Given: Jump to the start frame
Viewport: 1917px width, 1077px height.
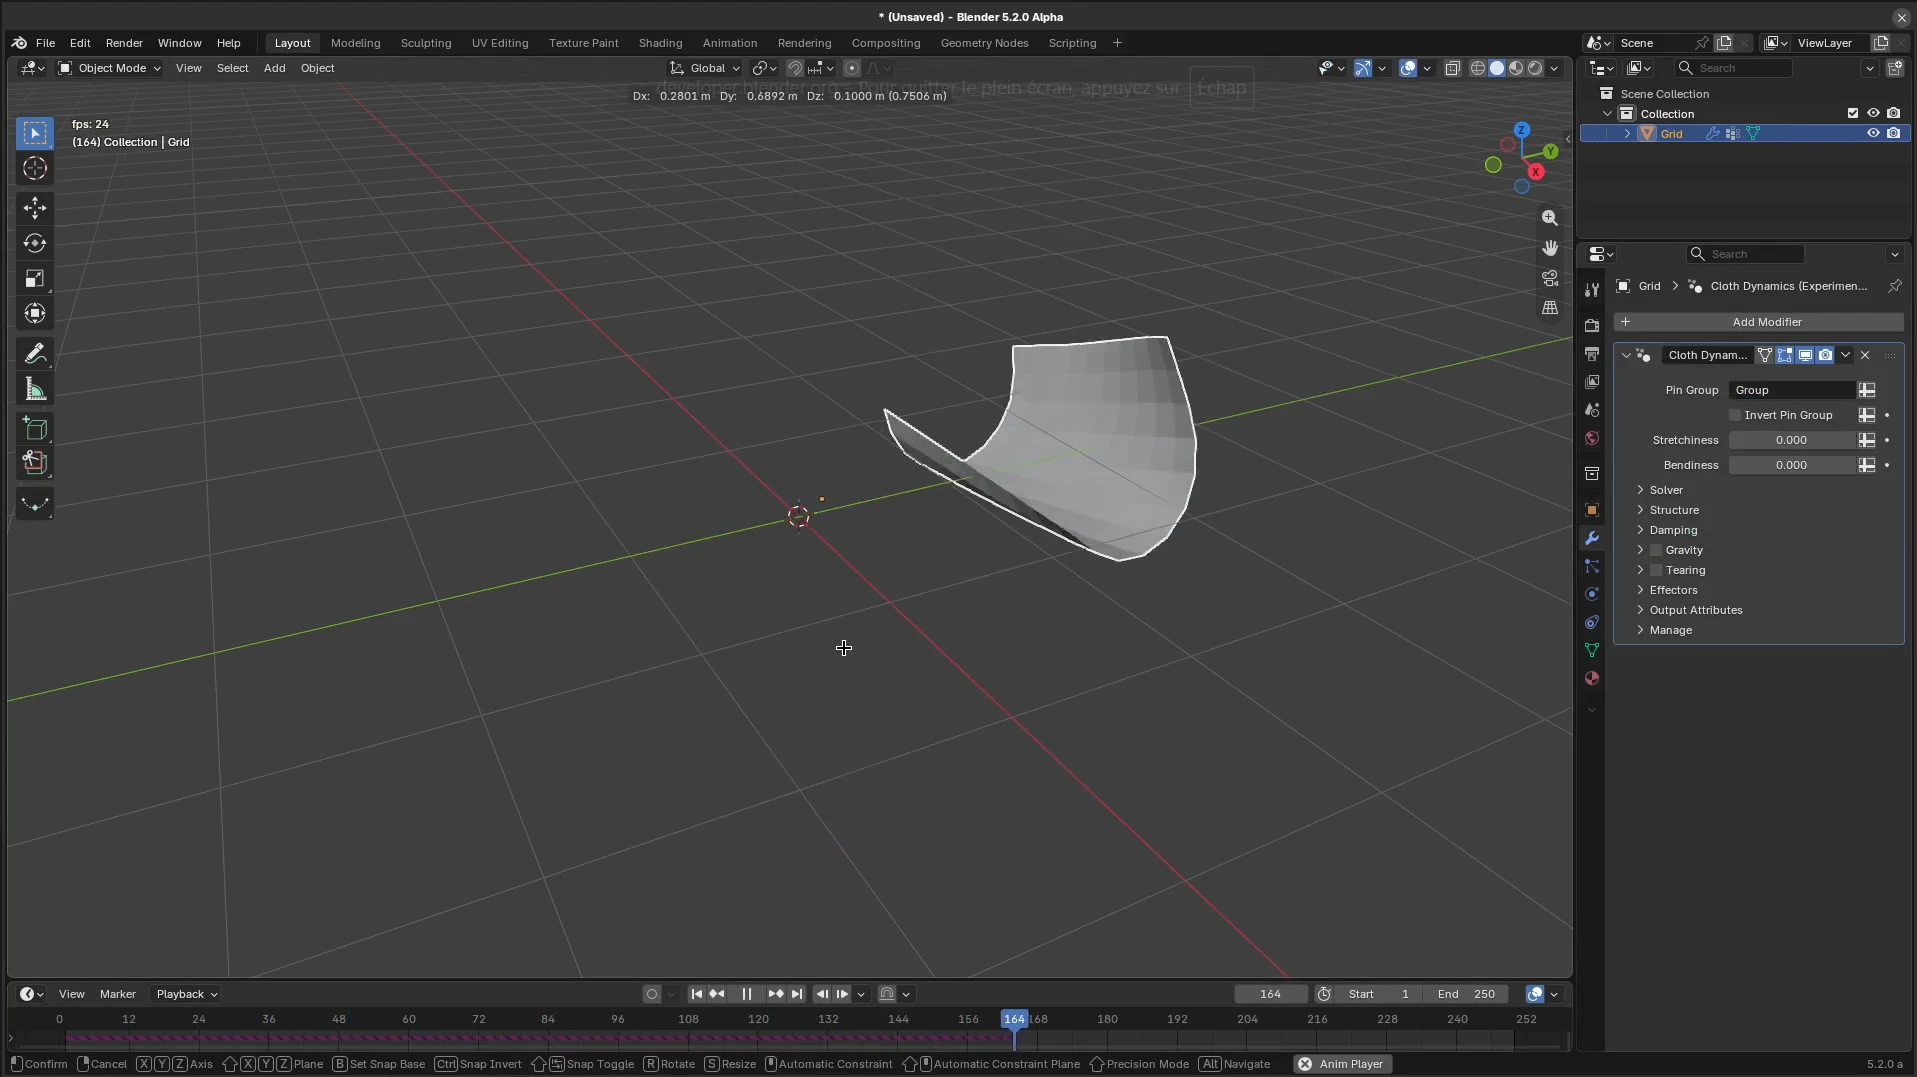Looking at the screenshot, I should [x=696, y=994].
